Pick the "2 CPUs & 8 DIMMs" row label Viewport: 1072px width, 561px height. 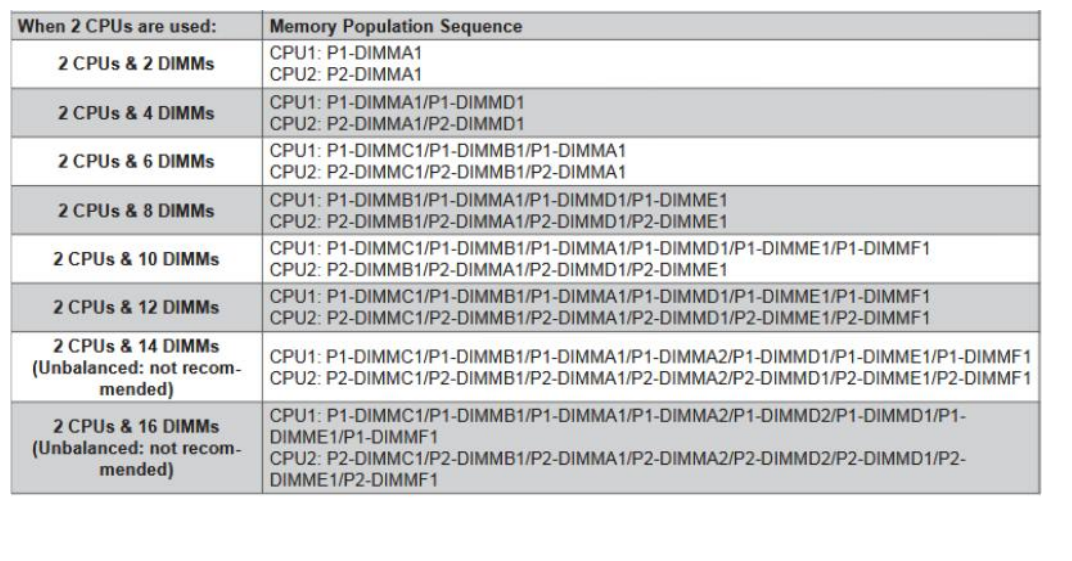136,210
